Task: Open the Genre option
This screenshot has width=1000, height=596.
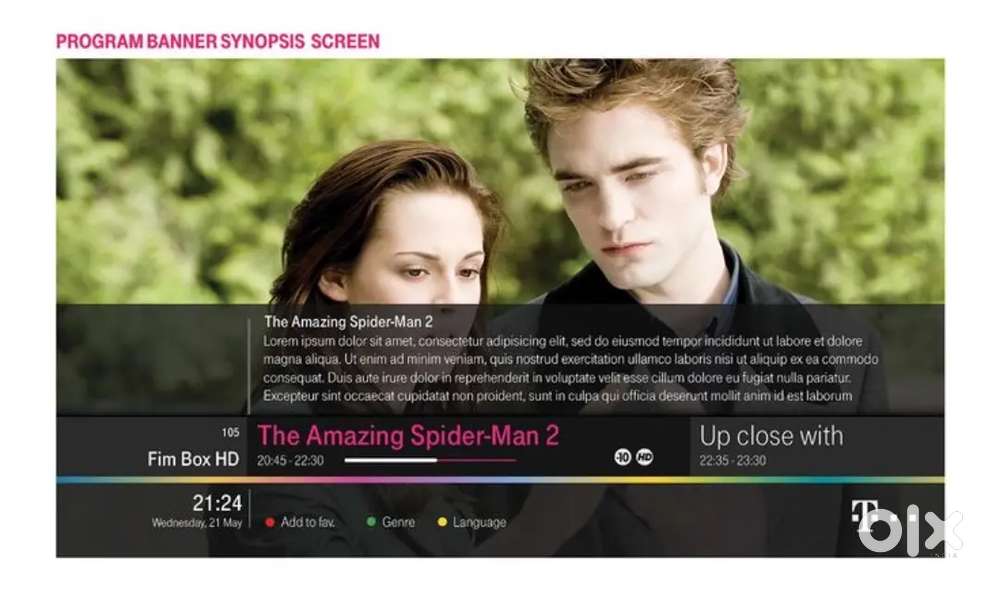Action: pos(399,522)
